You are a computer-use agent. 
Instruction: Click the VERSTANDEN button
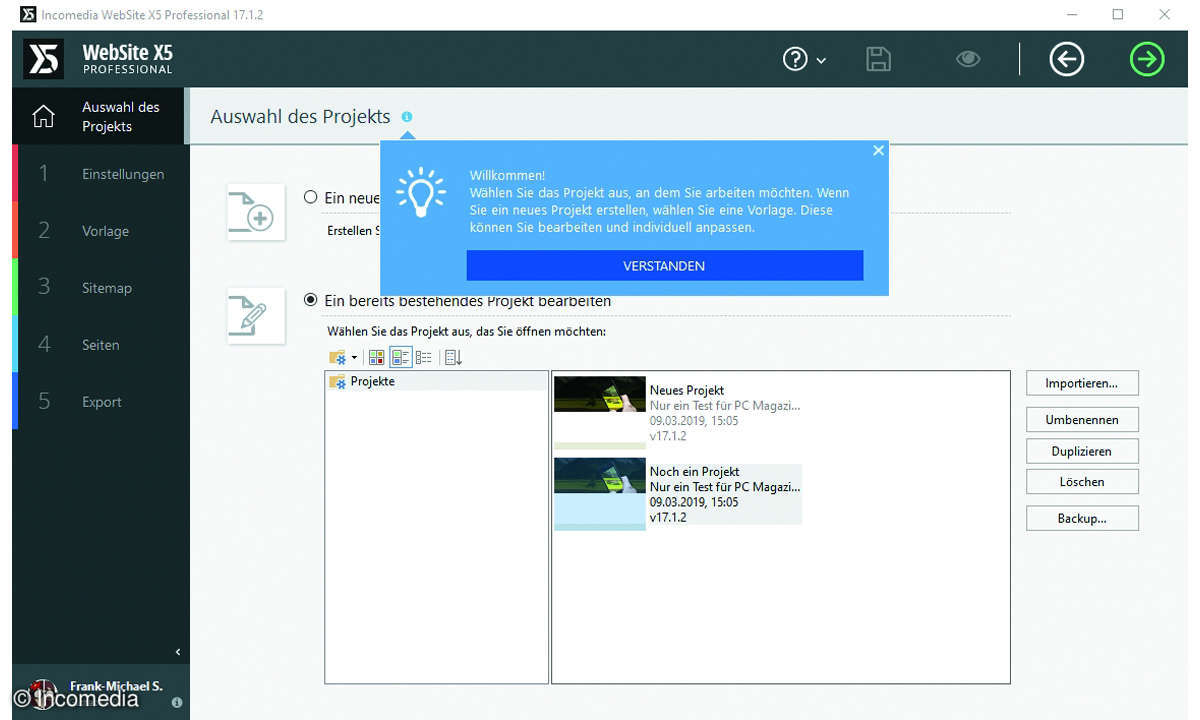click(664, 266)
